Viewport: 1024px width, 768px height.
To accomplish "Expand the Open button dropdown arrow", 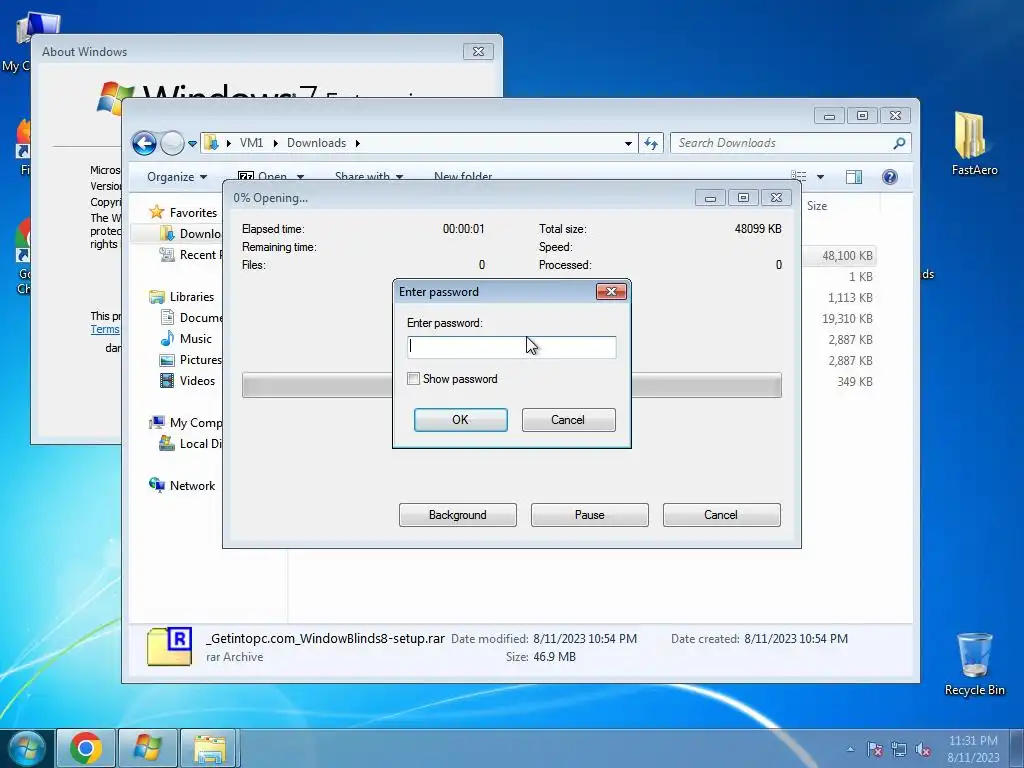I will point(300,176).
